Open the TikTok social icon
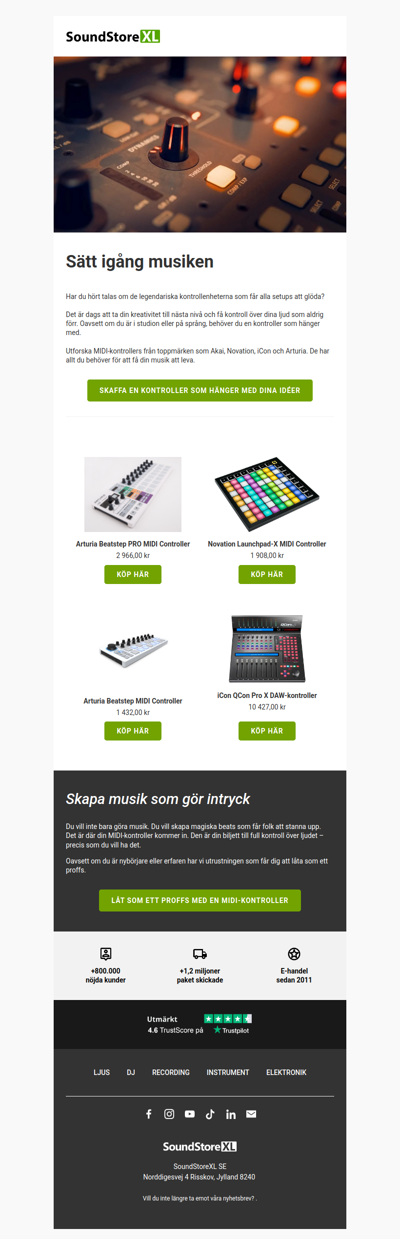Screen dimensions: 400x1239 tap(210, 1114)
